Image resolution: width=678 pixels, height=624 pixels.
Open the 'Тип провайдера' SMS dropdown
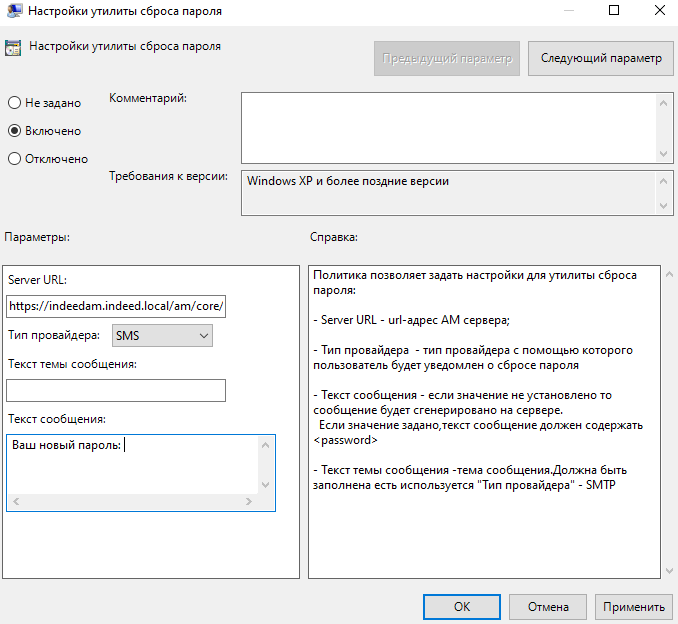point(161,336)
